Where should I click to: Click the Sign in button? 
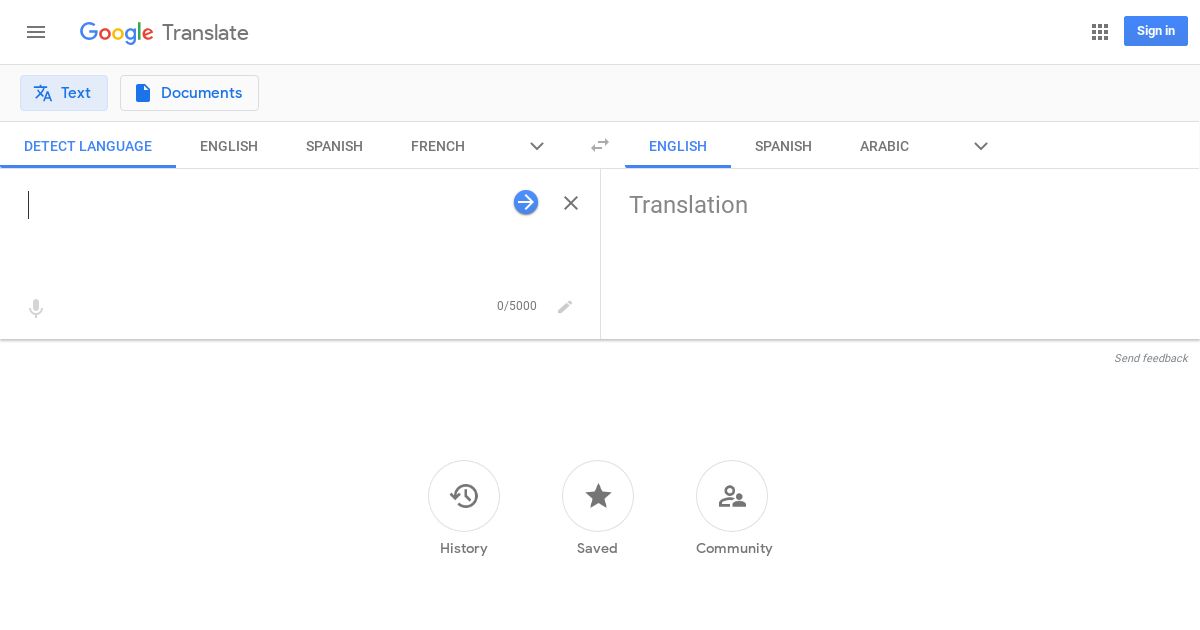1156,31
